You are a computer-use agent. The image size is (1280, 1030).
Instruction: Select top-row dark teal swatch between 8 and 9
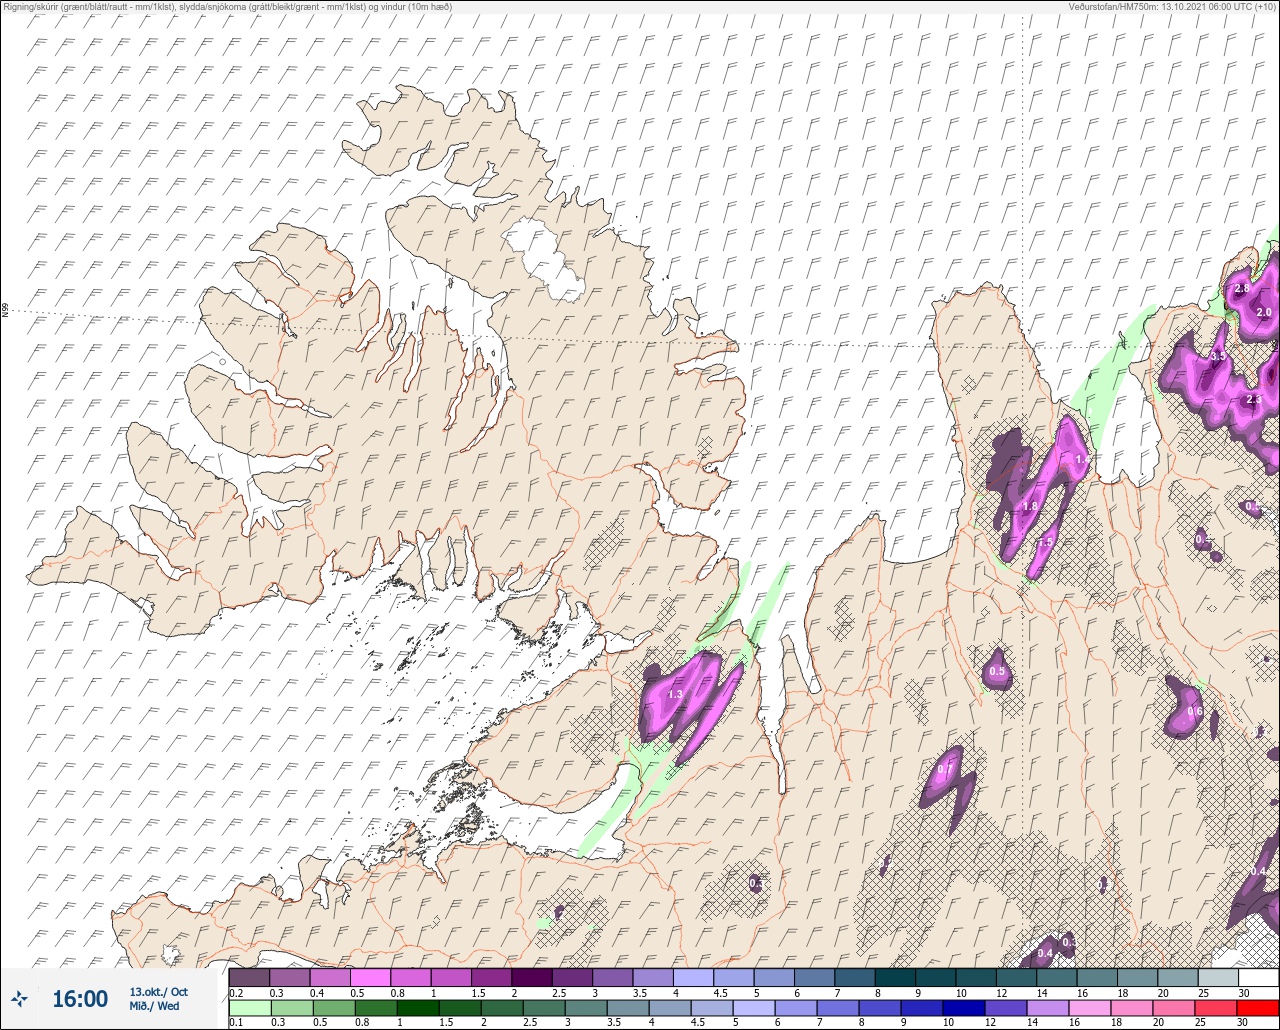point(895,977)
